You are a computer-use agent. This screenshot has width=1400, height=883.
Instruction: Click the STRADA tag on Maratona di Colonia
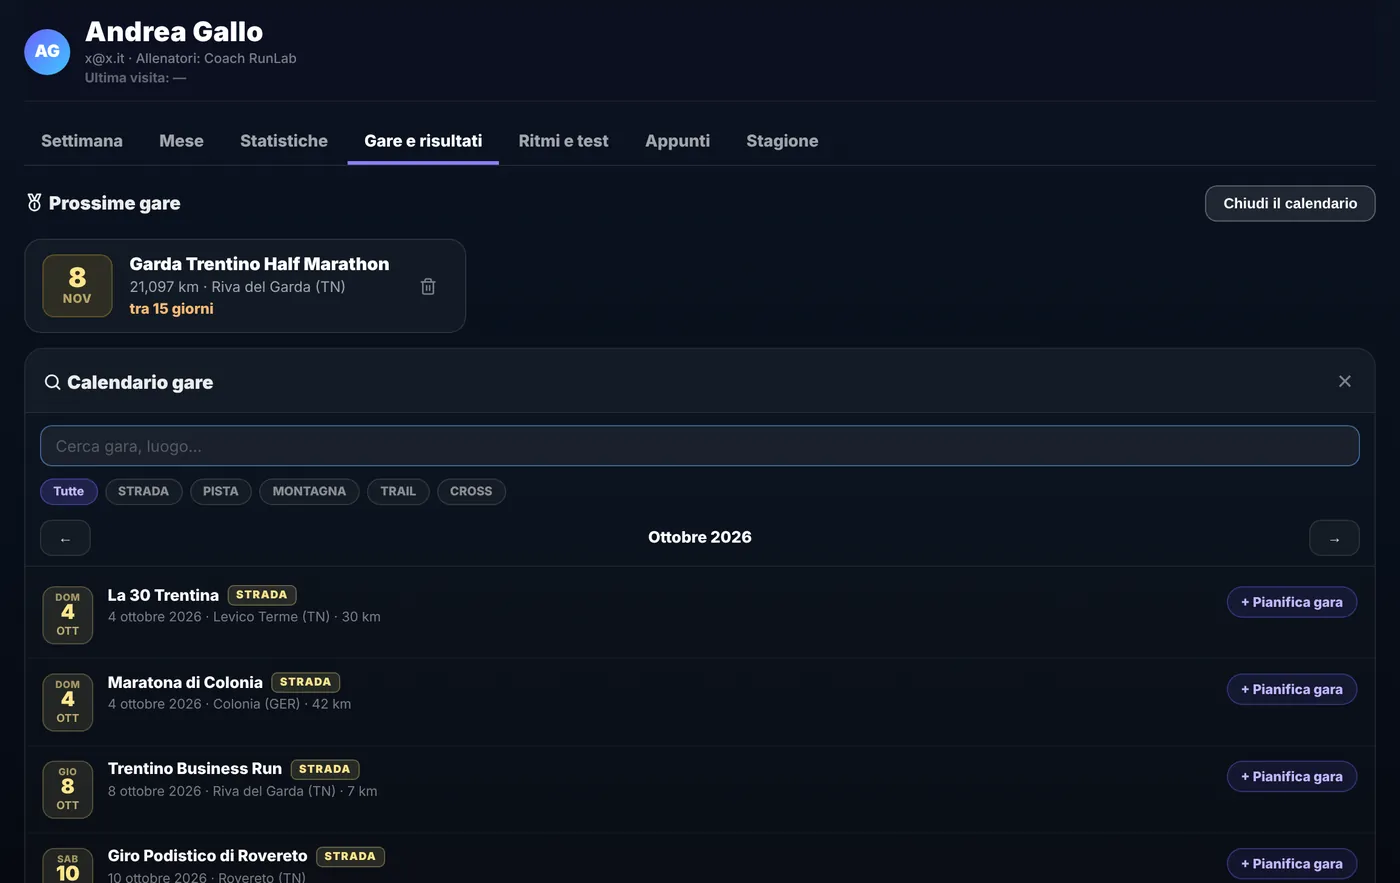305,682
